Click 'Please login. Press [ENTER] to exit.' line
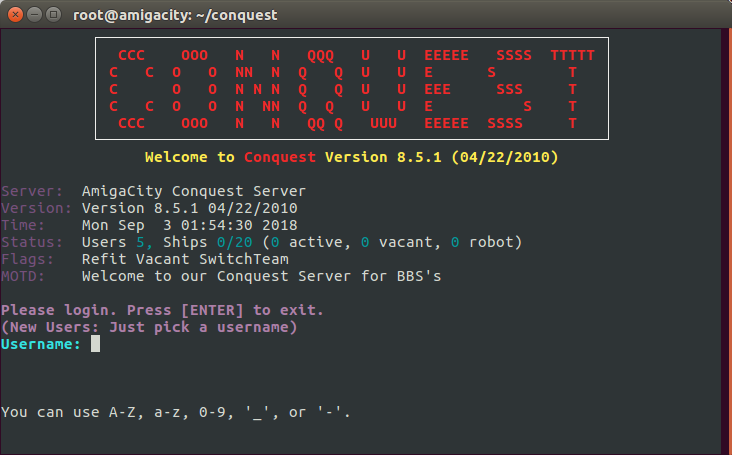Image resolution: width=732 pixels, height=455 pixels. [162, 310]
